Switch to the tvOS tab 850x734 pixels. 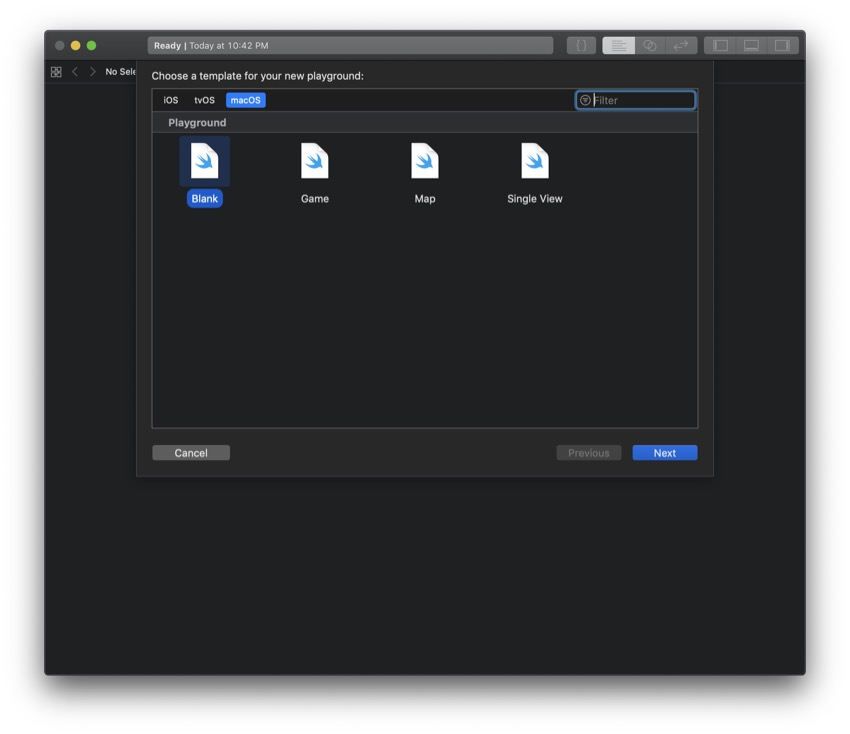click(x=204, y=100)
